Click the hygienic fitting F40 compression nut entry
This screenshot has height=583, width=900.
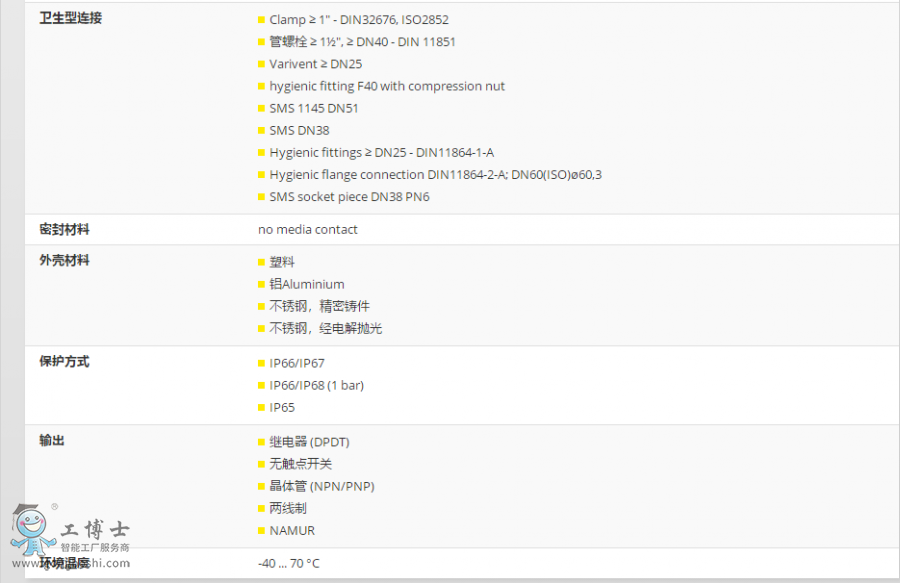(x=387, y=86)
